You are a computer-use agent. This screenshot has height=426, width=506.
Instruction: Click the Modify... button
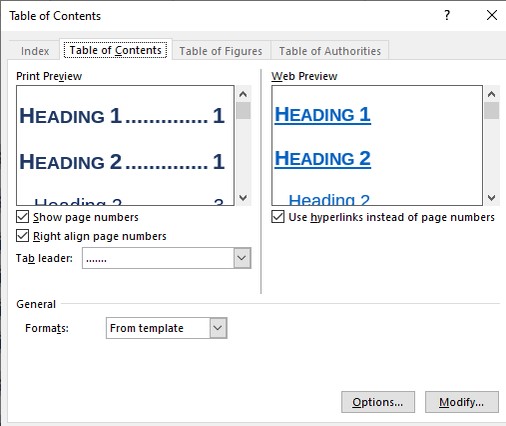click(x=462, y=402)
